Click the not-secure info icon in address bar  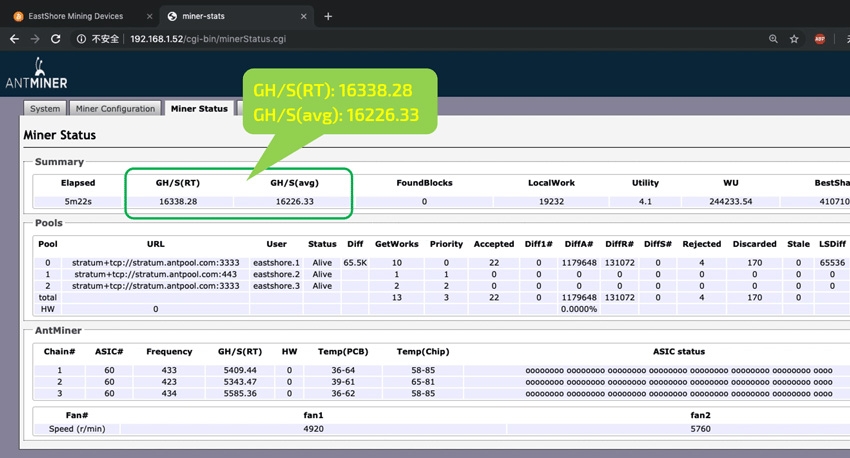pos(81,39)
